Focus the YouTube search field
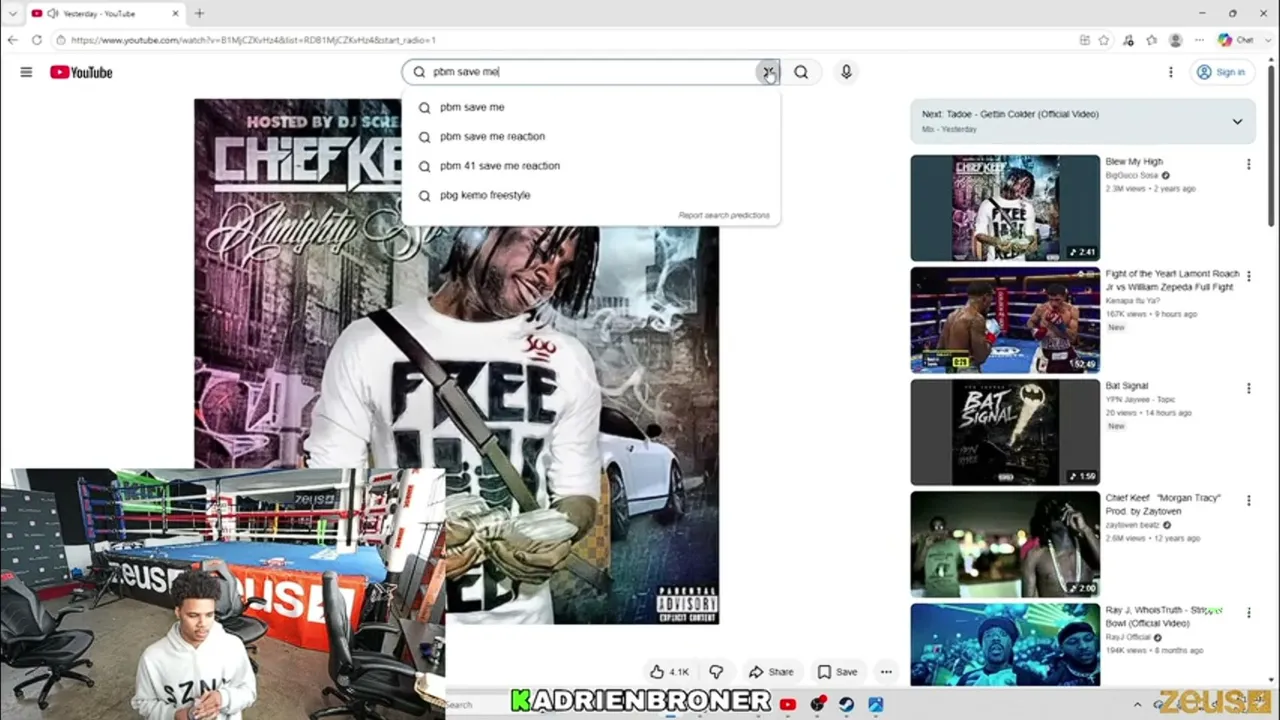 tap(590, 72)
